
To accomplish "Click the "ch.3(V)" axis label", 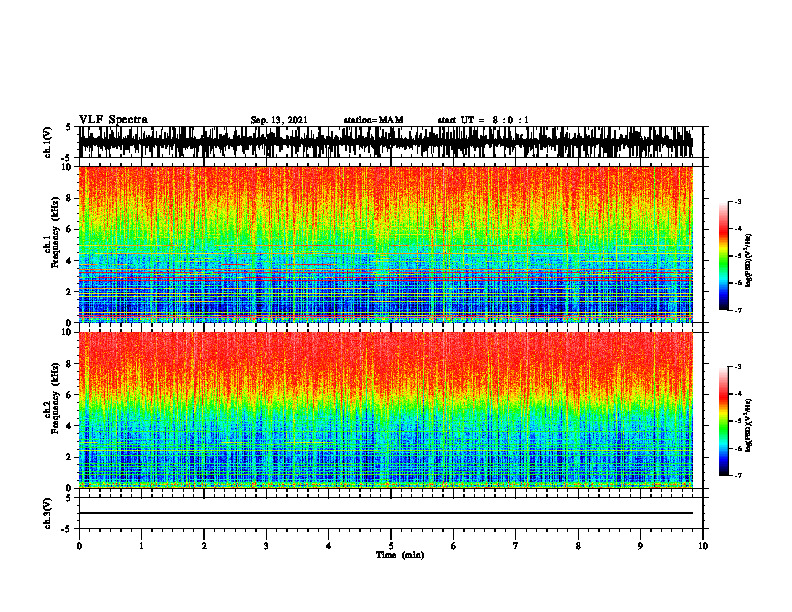I will coord(48,513).
